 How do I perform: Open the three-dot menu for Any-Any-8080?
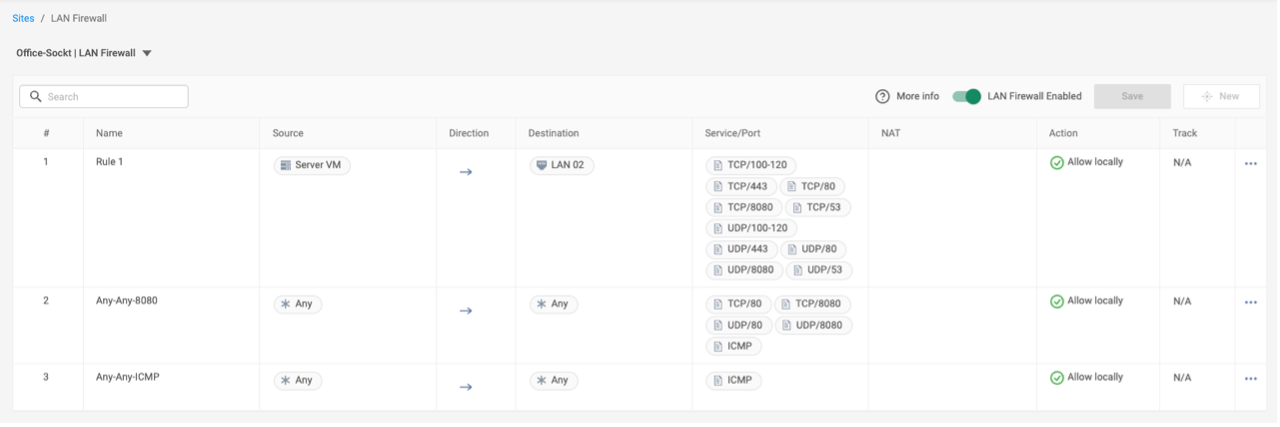[1250, 302]
